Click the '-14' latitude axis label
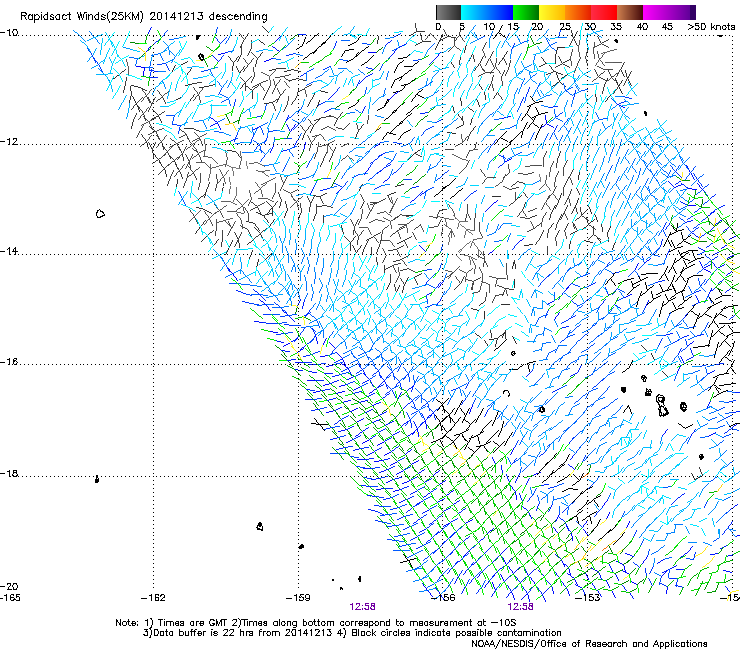 coord(9,251)
